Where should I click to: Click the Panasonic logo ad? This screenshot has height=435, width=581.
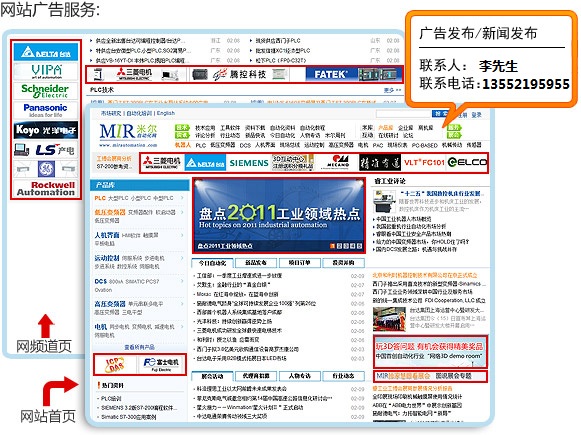tap(46, 110)
